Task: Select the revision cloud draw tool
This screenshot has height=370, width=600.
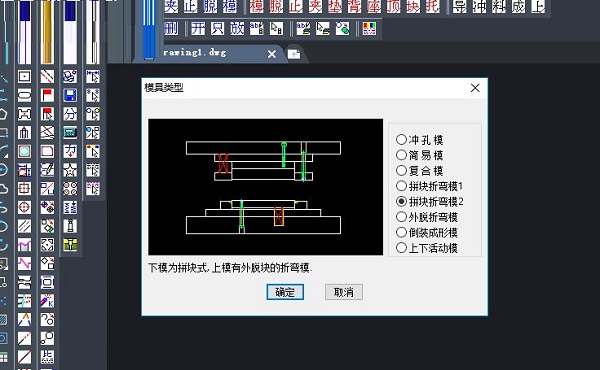Action: [x=3, y=189]
